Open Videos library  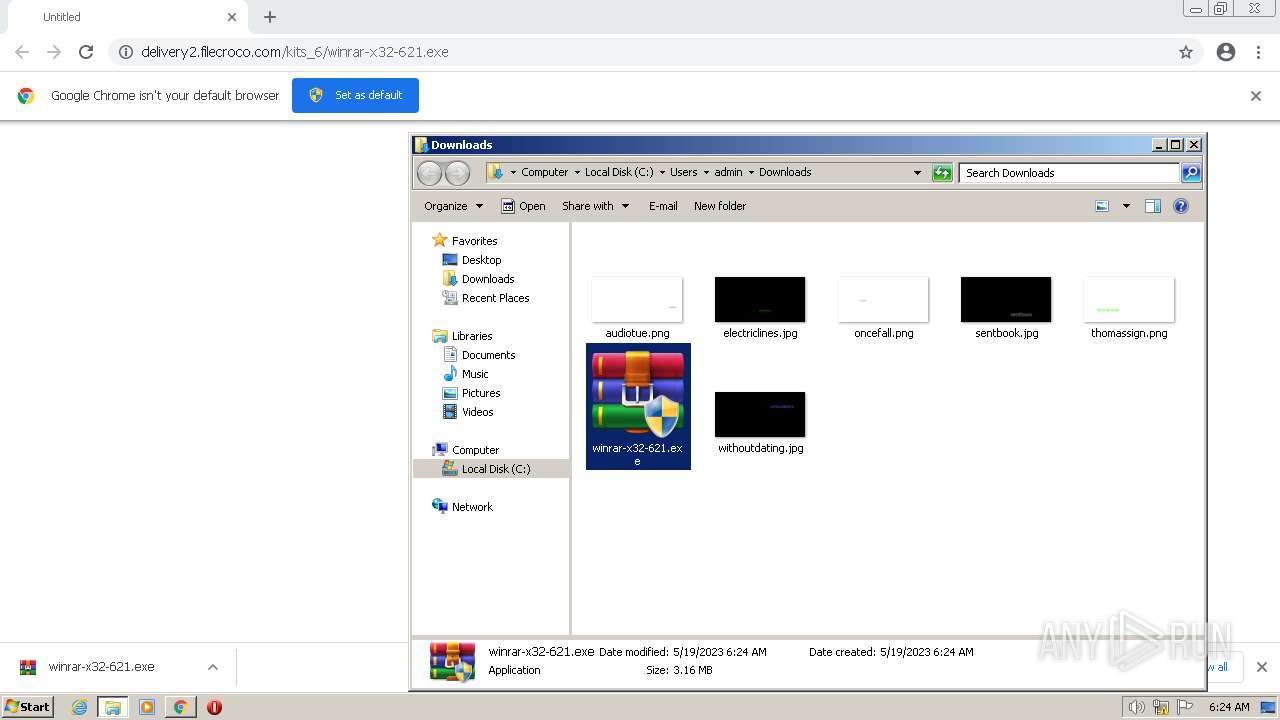pyautogui.click(x=477, y=412)
